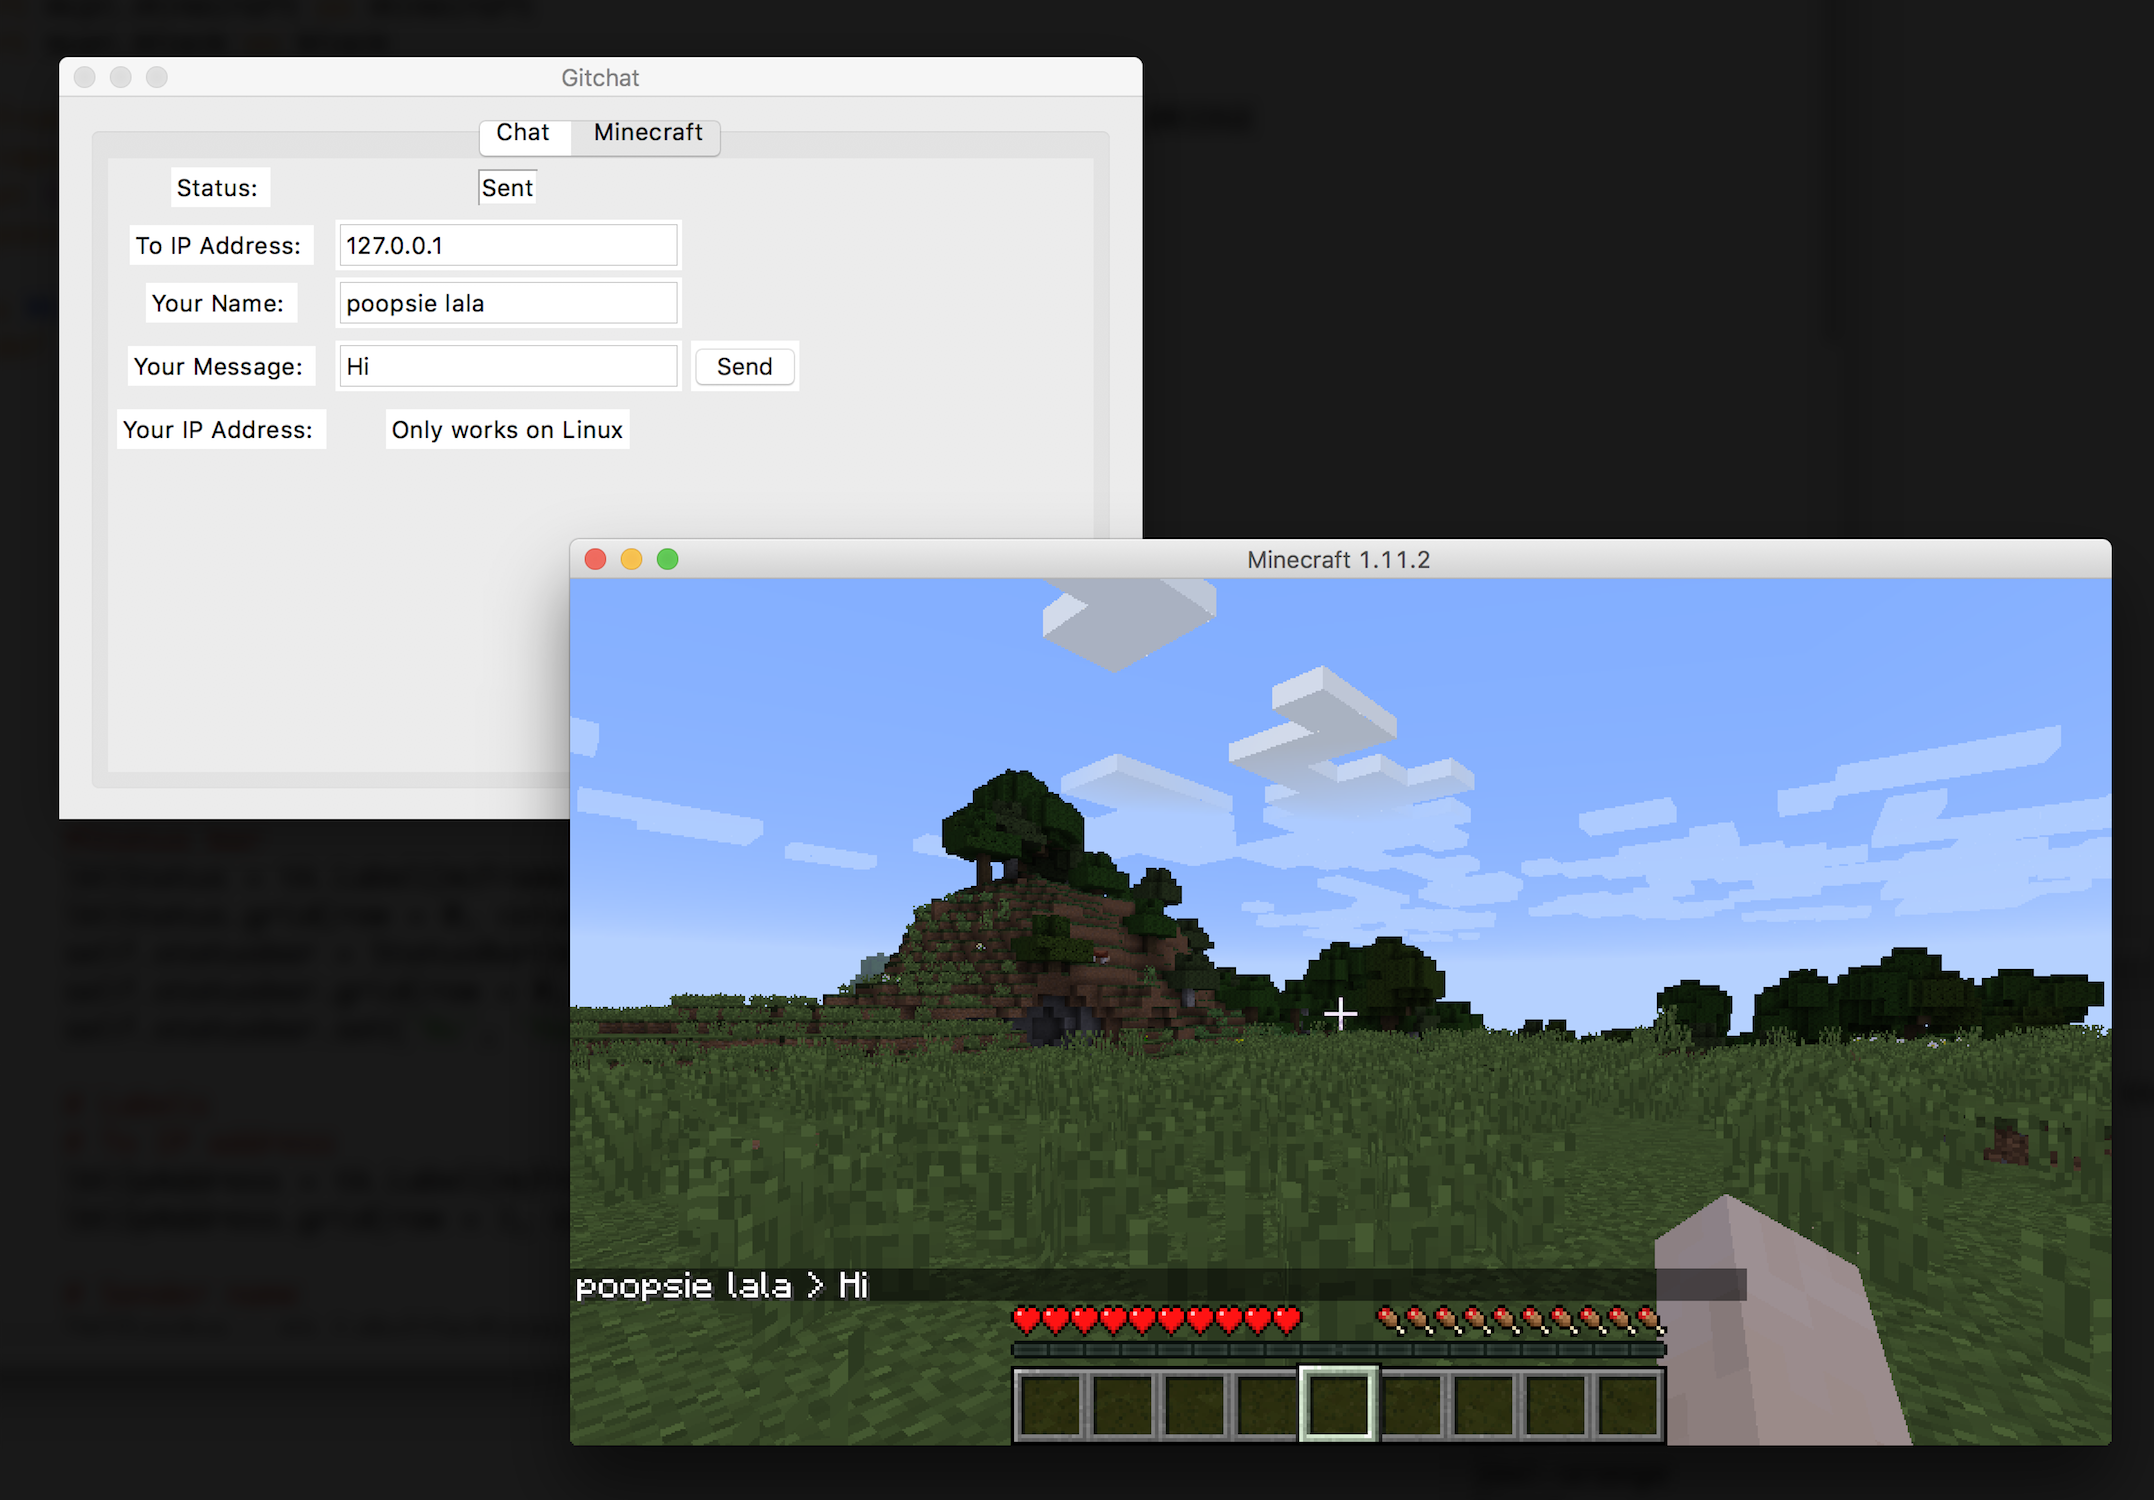Click the crosshair at screen center

tap(1340, 1013)
